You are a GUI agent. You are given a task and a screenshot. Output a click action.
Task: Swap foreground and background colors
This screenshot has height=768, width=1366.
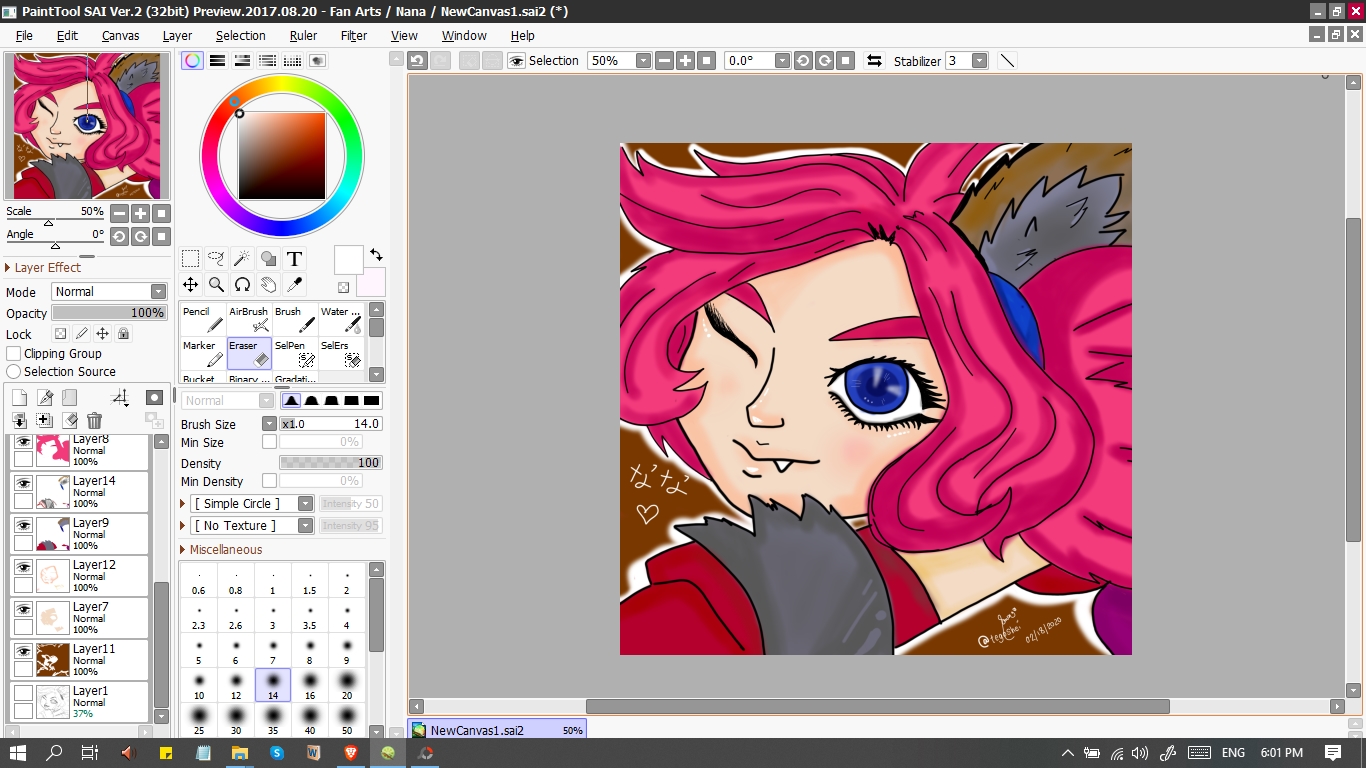click(x=376, y=255)
